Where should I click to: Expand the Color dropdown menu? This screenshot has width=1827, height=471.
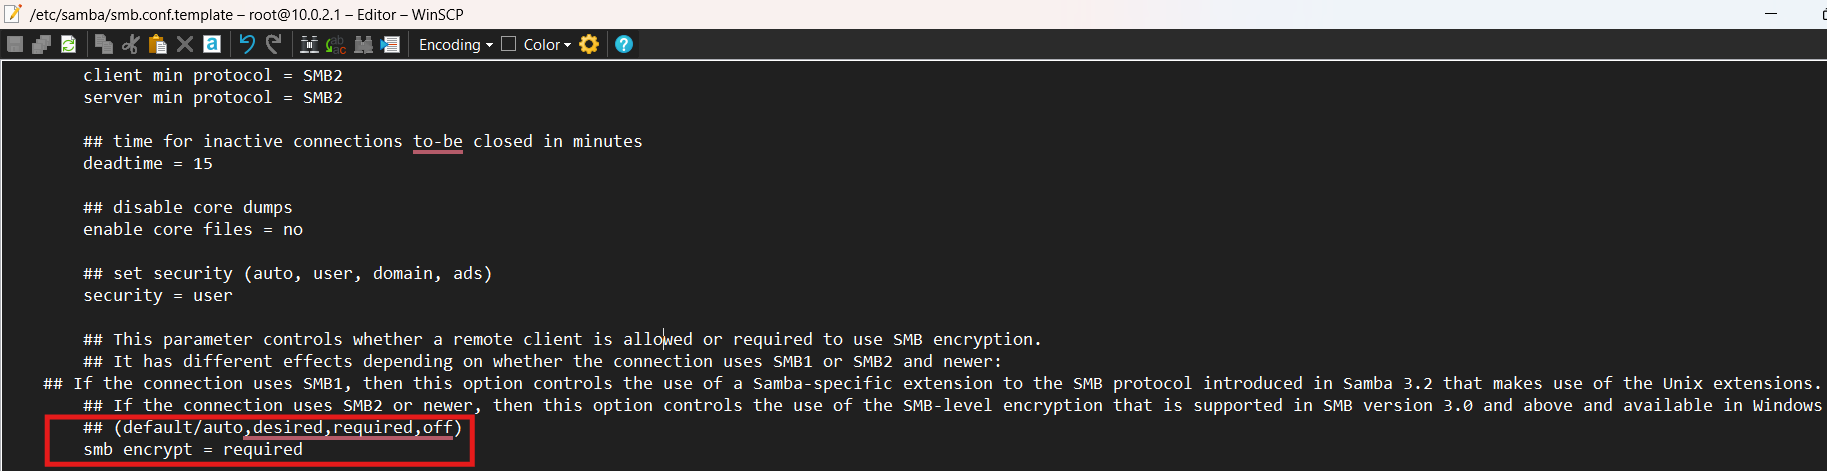click(547, 45)
